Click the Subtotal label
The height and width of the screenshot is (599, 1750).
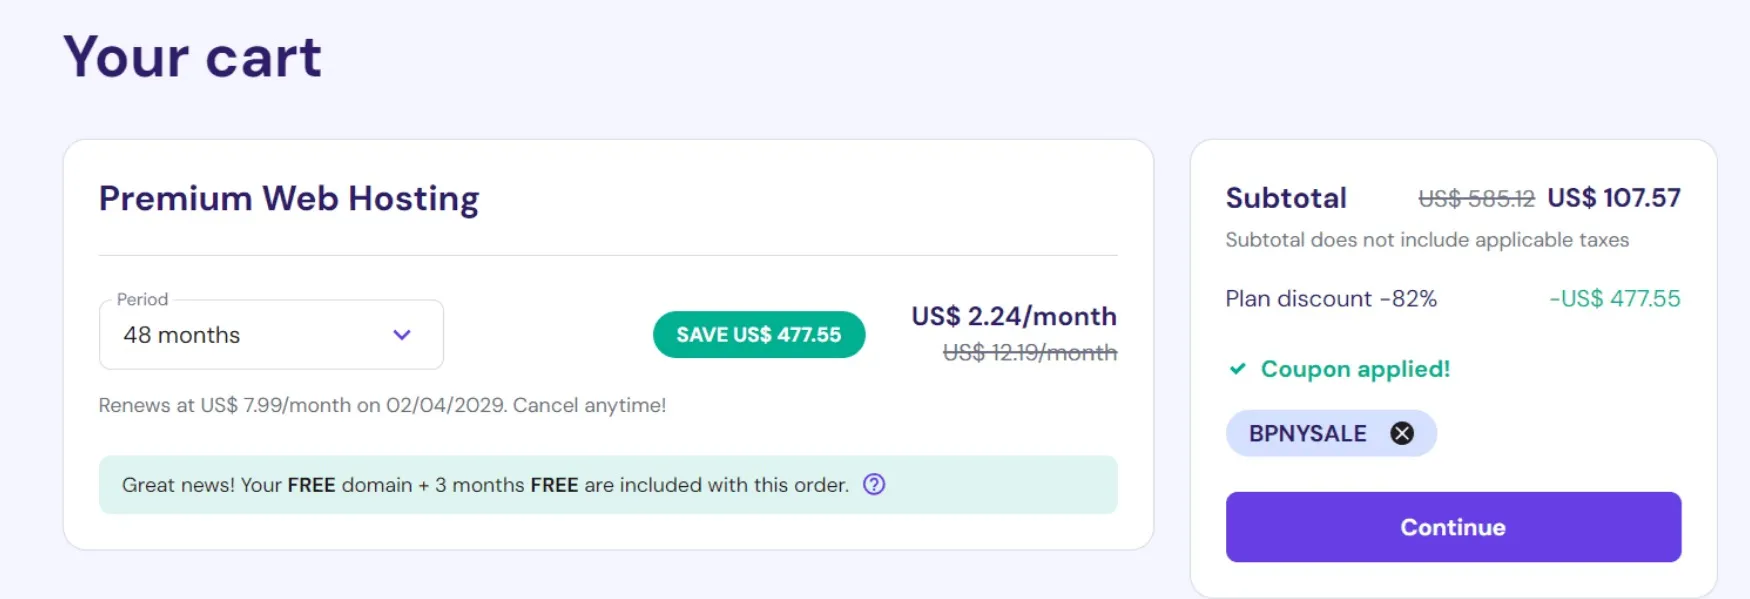[1286, 197]
